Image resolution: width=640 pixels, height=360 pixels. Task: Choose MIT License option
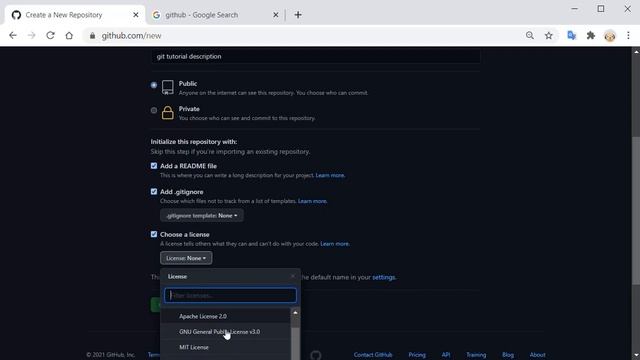click(226, 347)
